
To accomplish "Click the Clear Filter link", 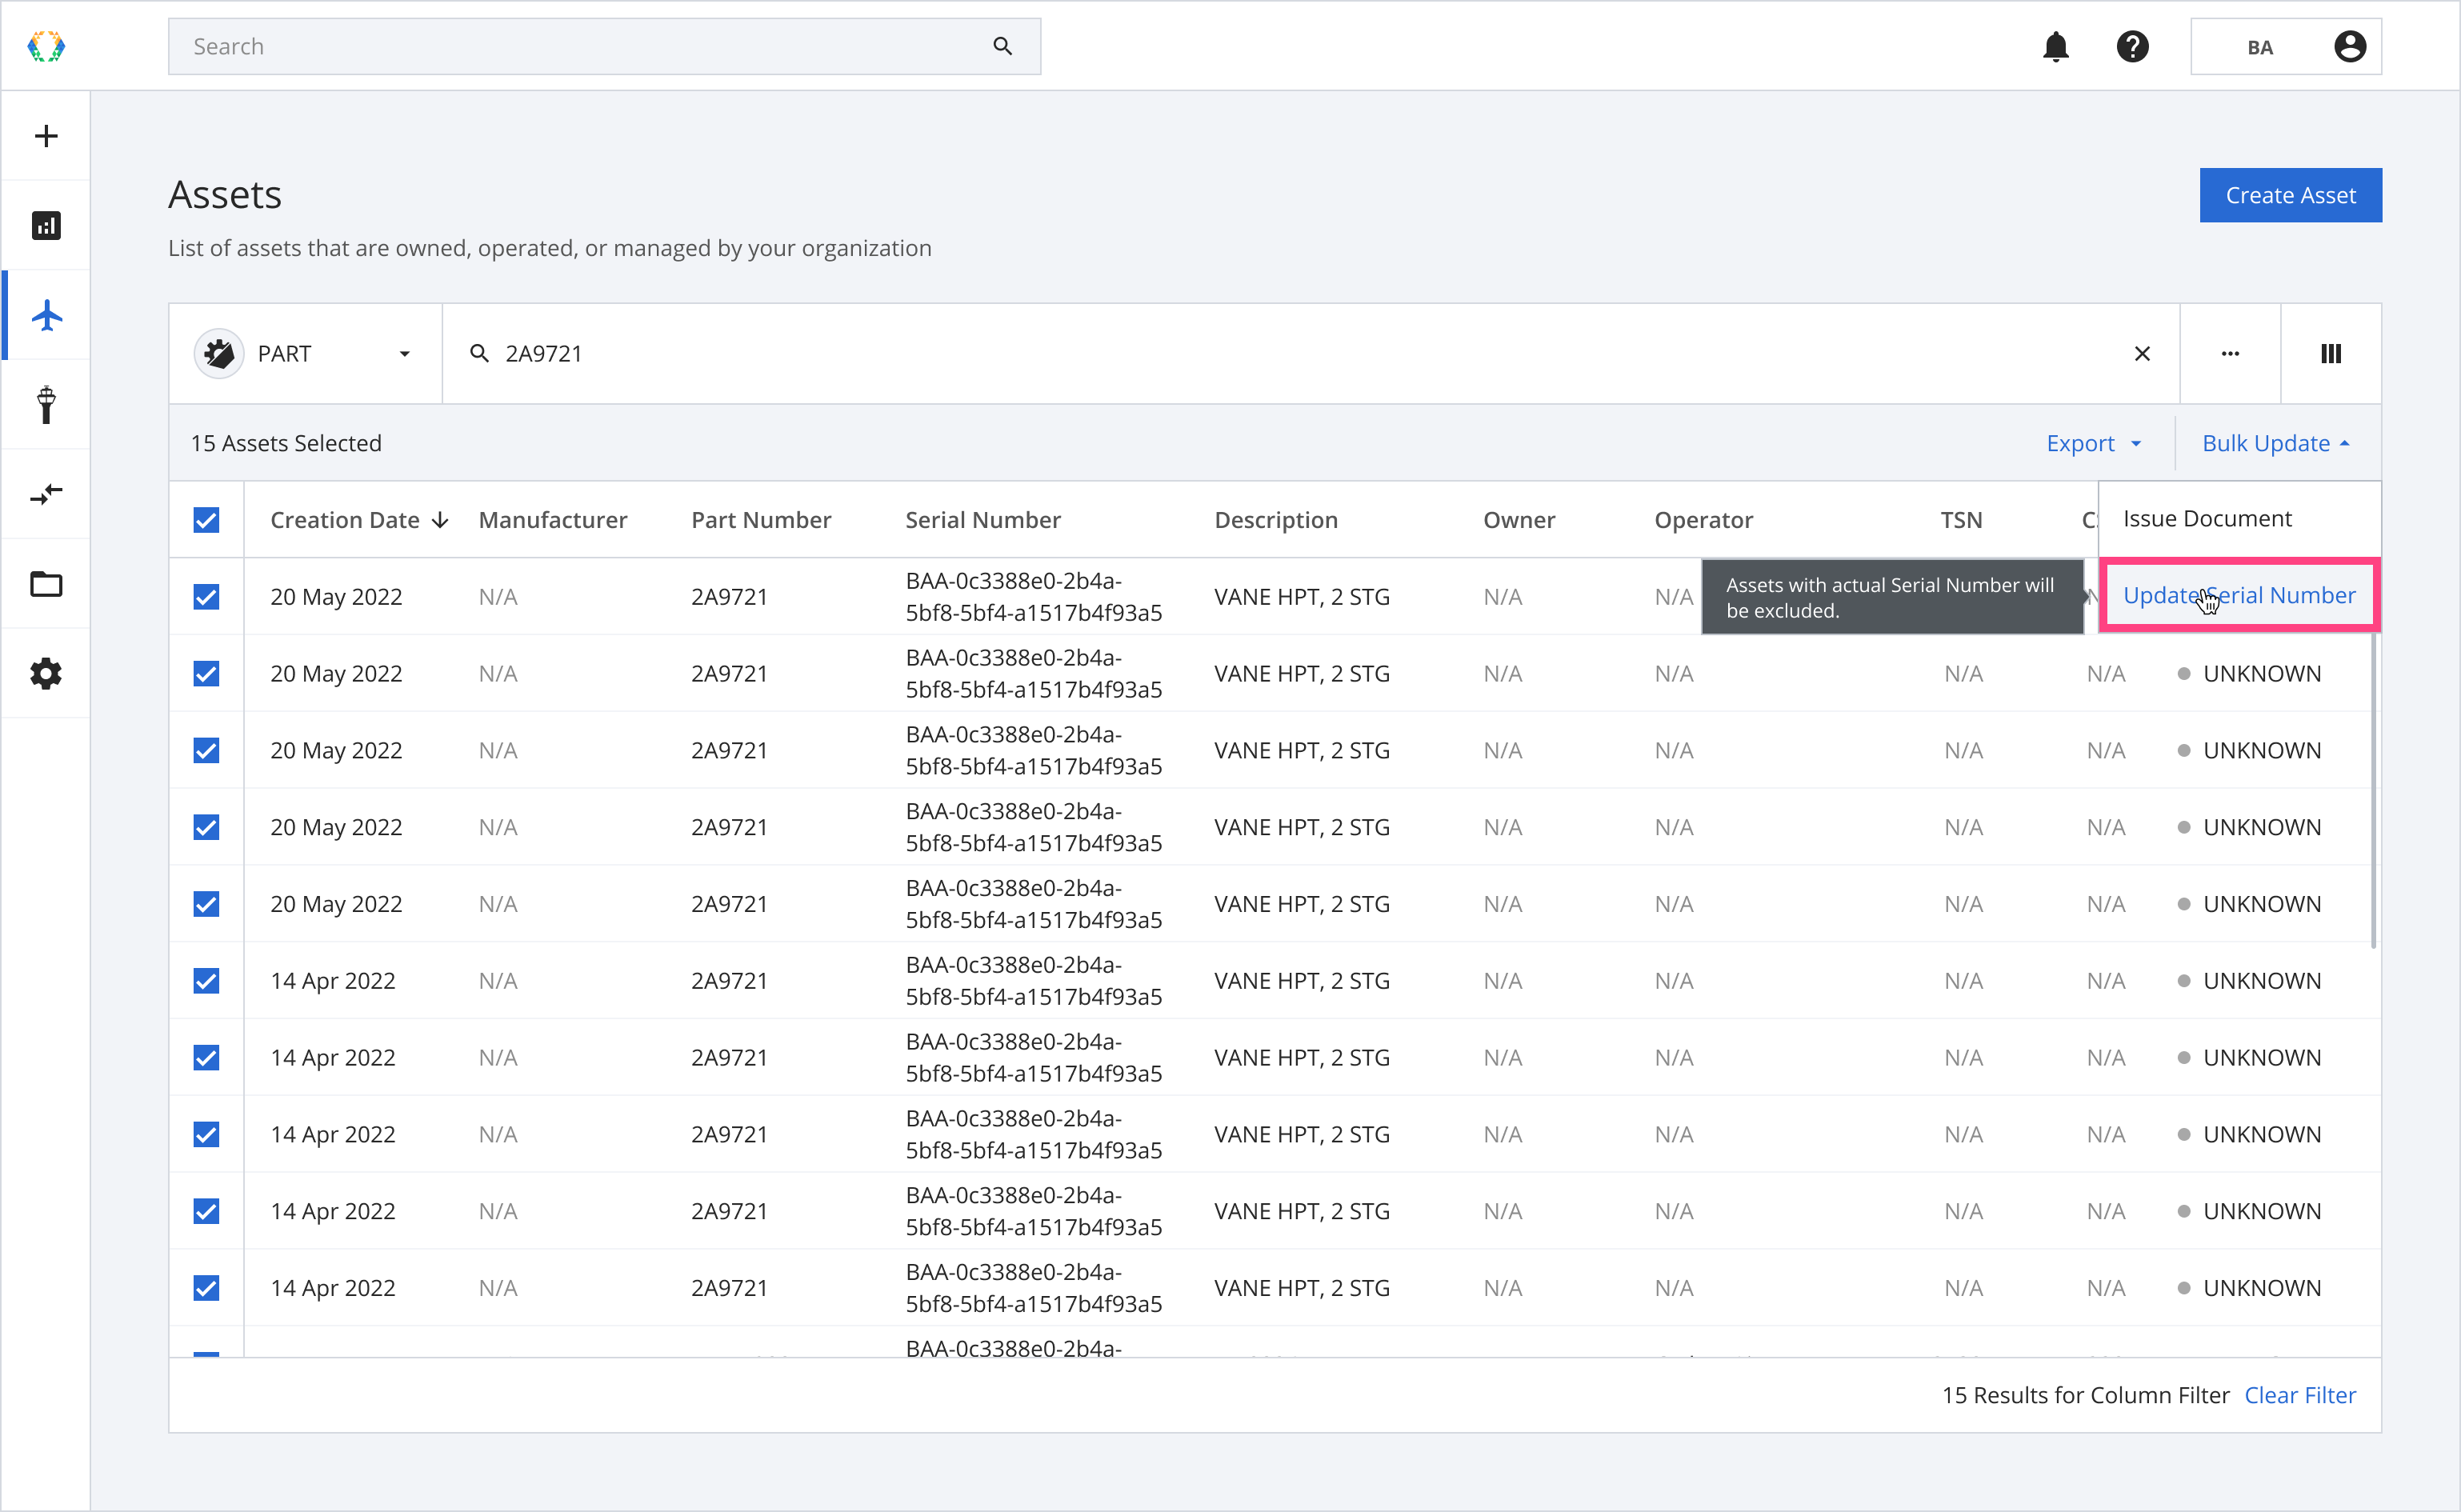I will (x=2304, y=1394).
